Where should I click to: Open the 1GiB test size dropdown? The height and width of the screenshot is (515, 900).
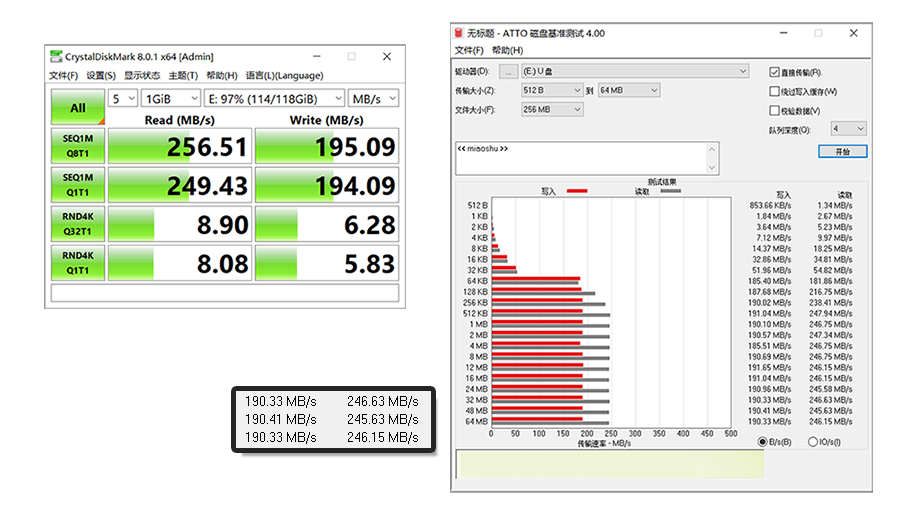(169, 99)
